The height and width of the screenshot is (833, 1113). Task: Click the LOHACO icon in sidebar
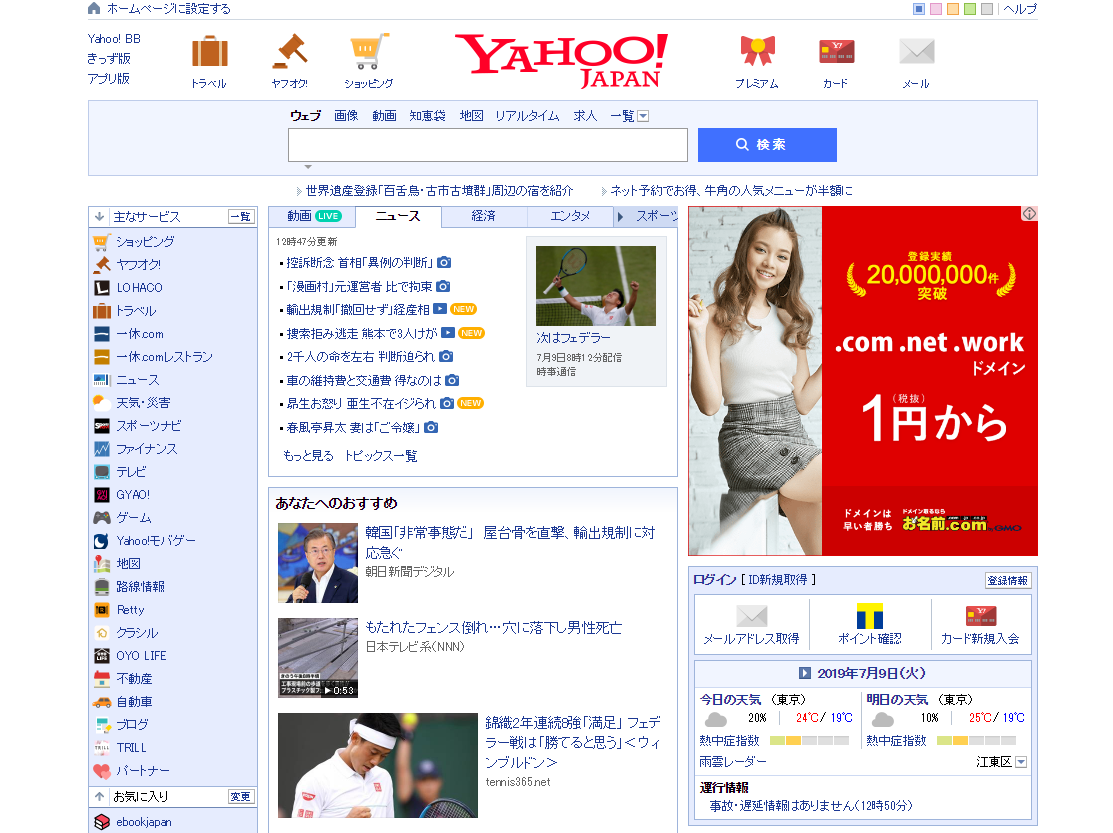(x=102, y=287)
